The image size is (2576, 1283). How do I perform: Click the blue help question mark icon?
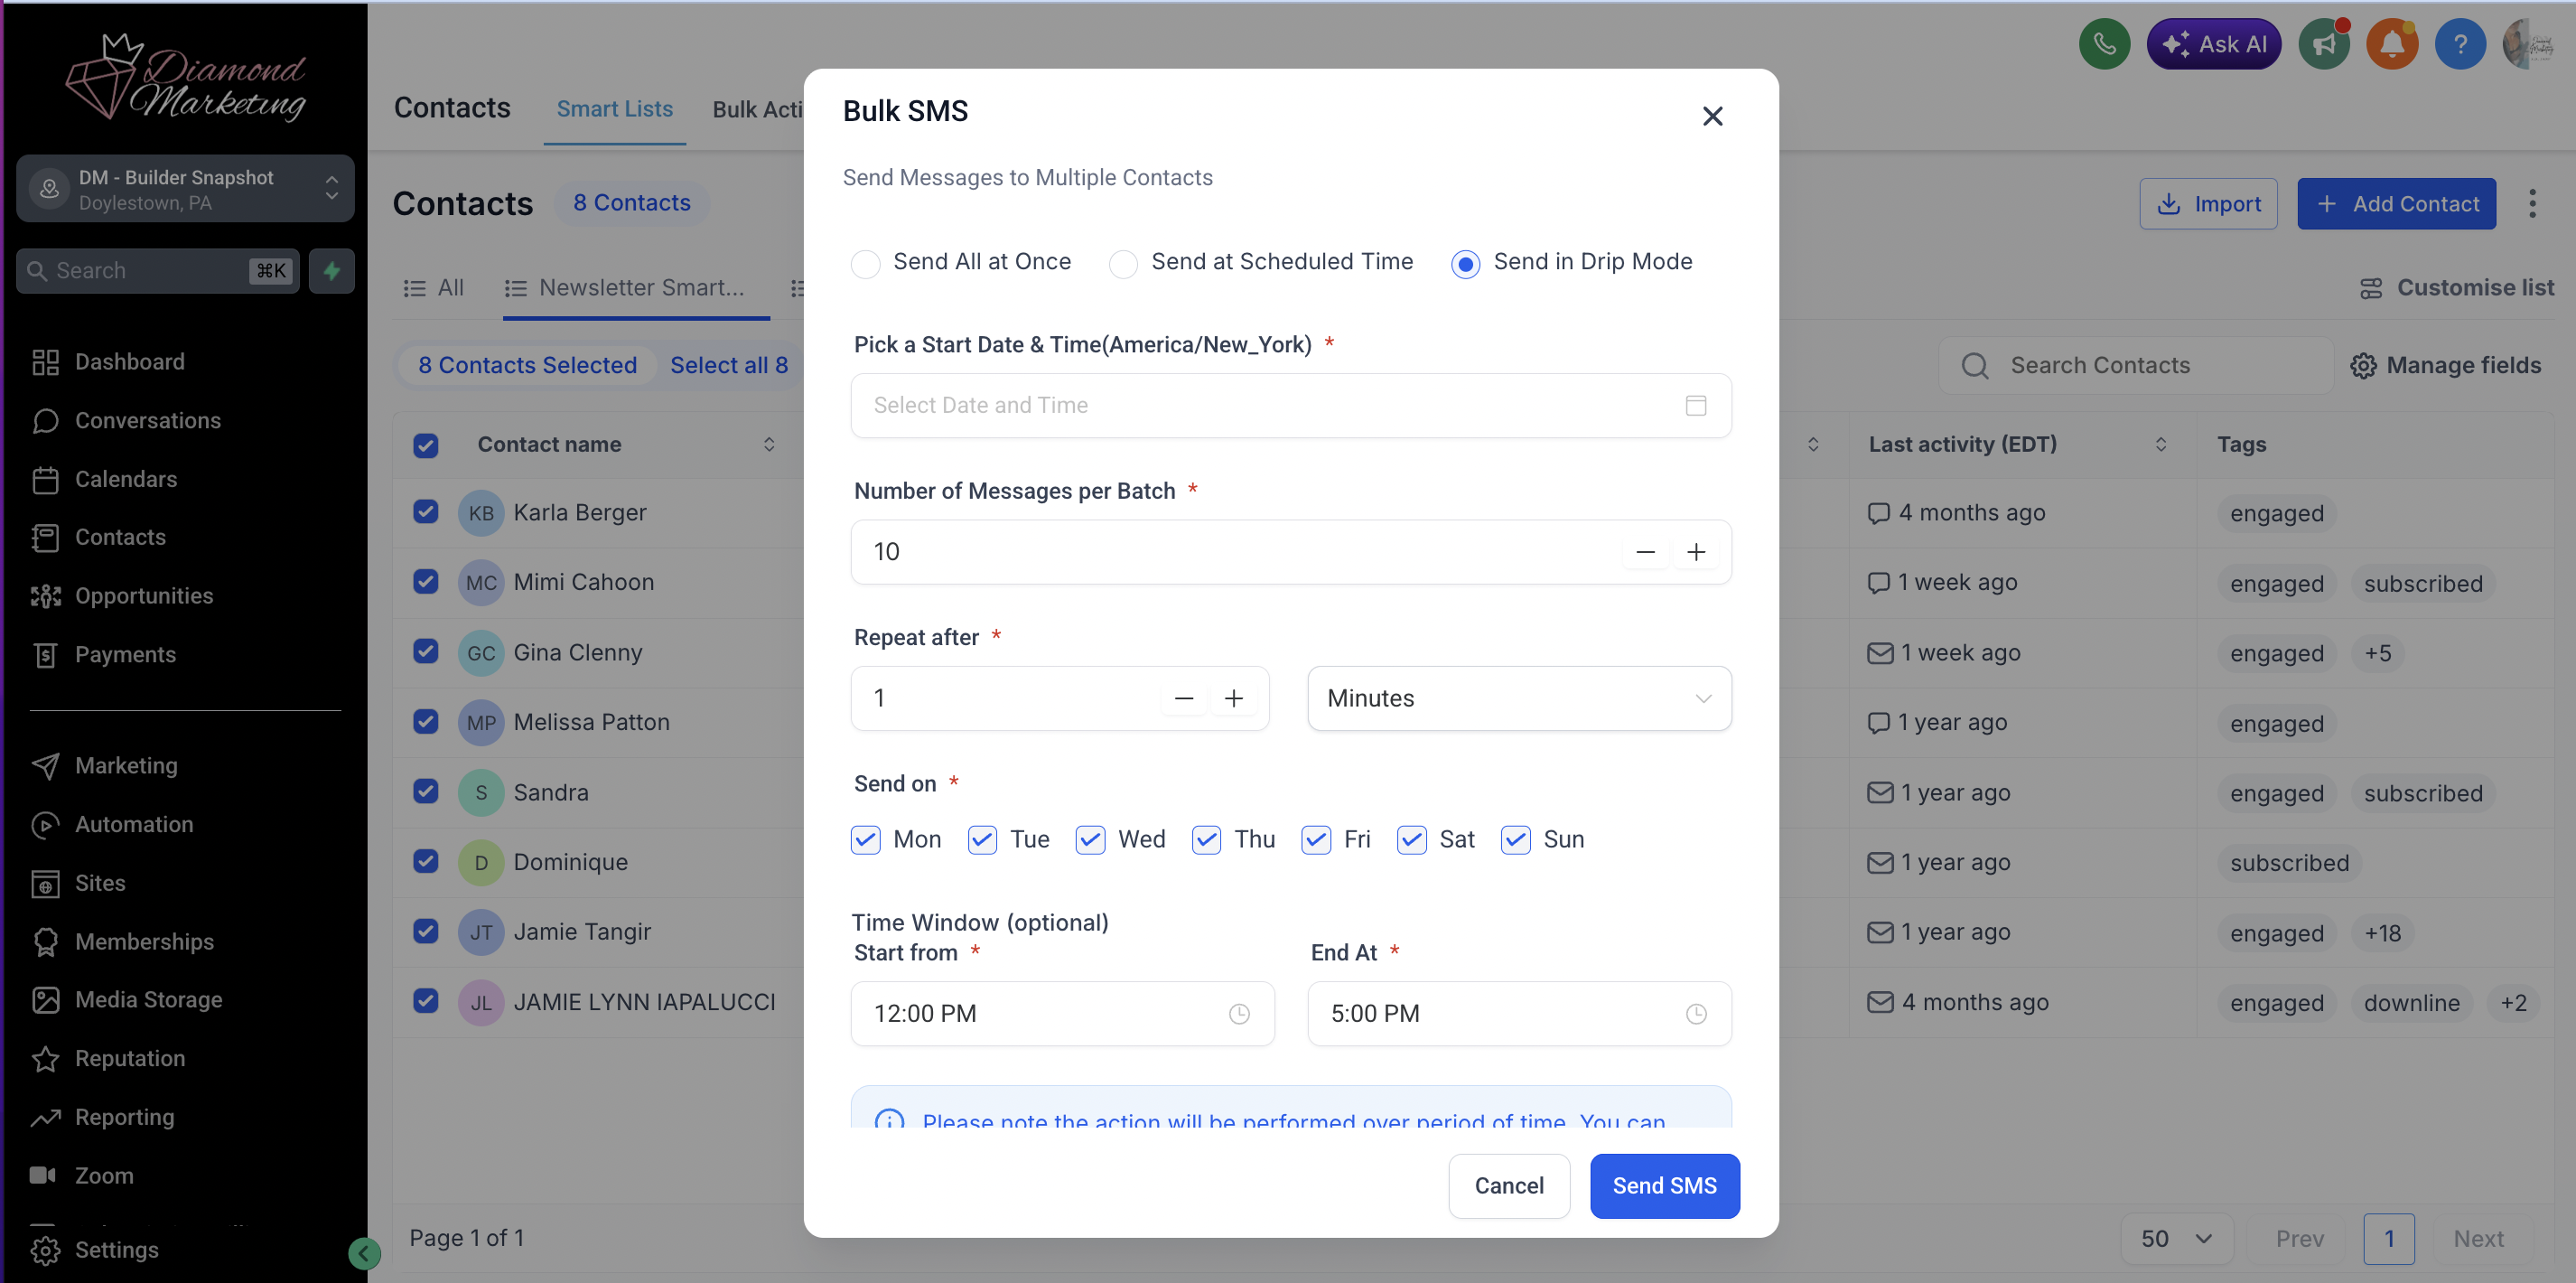click(x=2460, y=44)
